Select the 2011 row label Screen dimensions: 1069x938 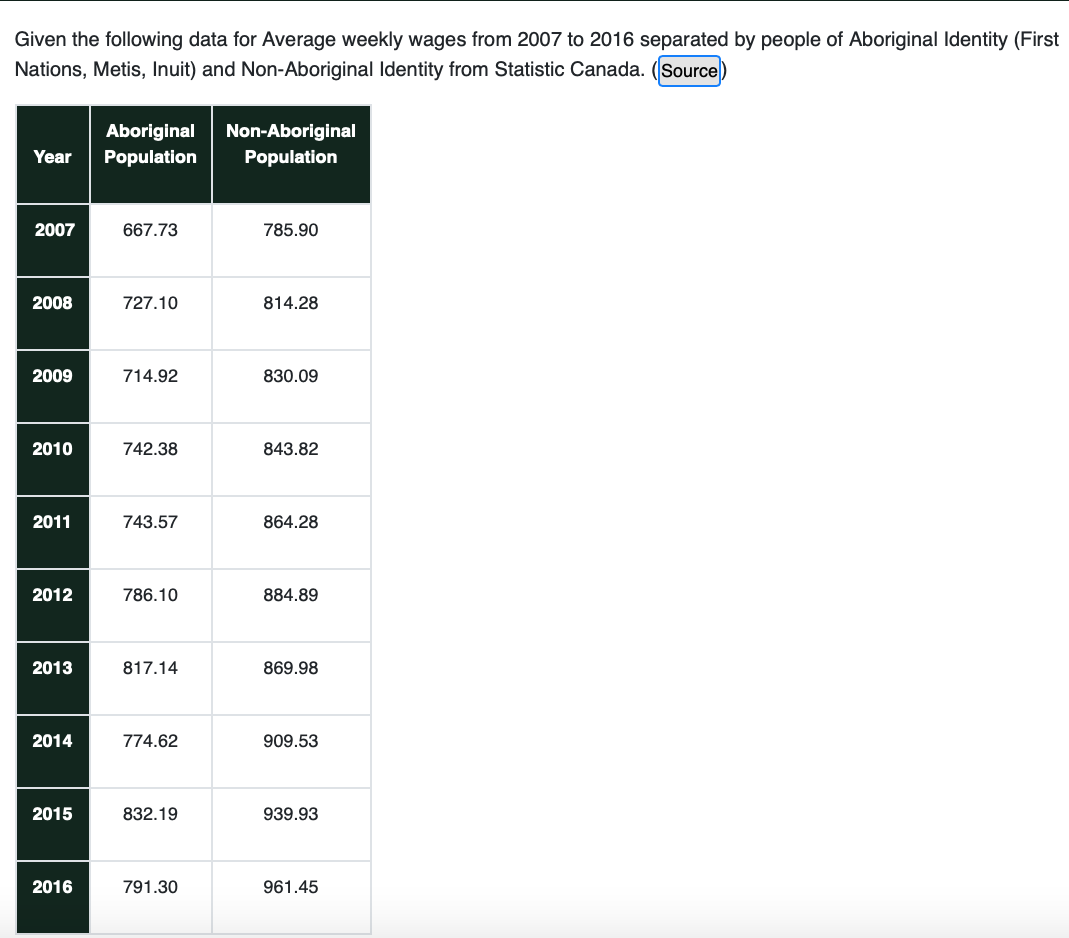[x=51, y=521]
